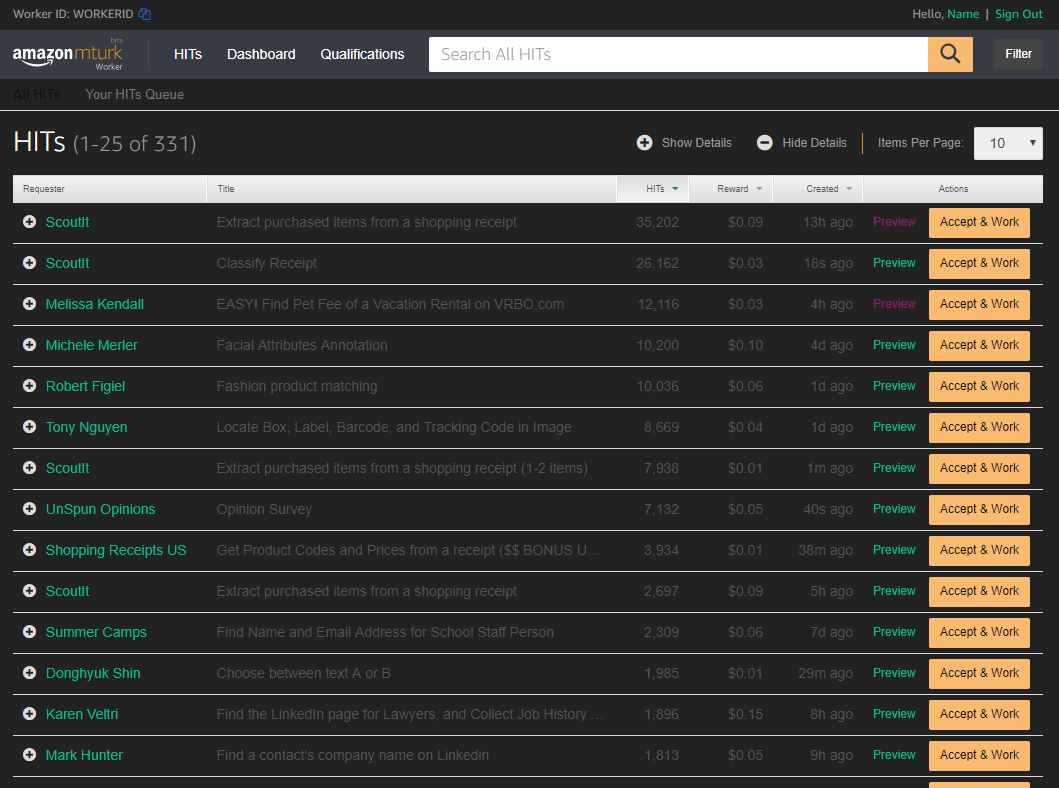The height and width of the screenshot is (788, 1059).
Task: Expand the Karen Veltri row details
Action: pos(29,714)
